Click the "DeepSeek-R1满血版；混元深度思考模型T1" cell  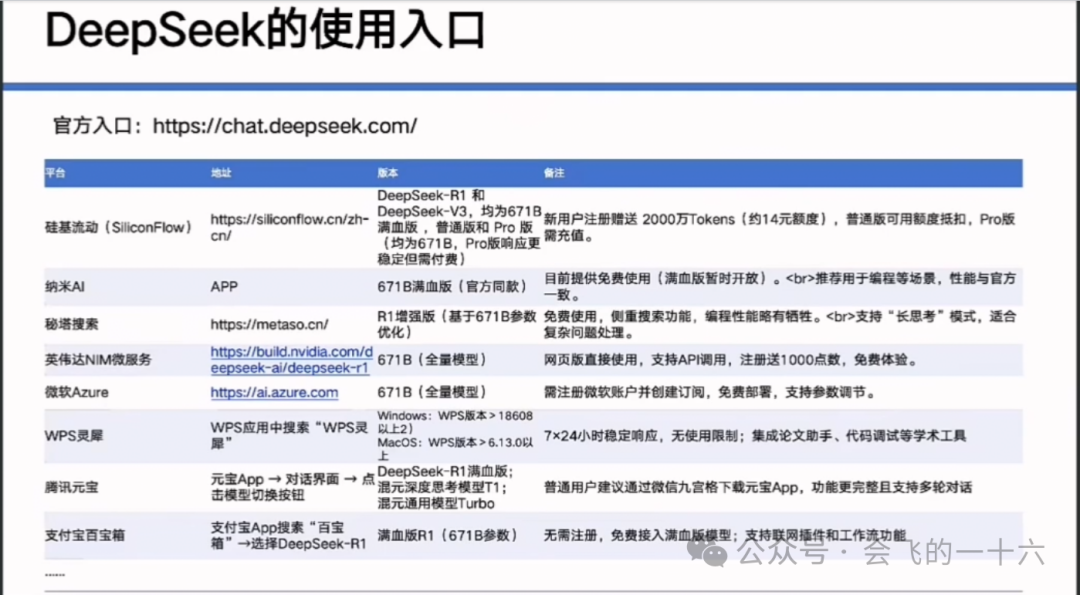click(x=446, y=488)
